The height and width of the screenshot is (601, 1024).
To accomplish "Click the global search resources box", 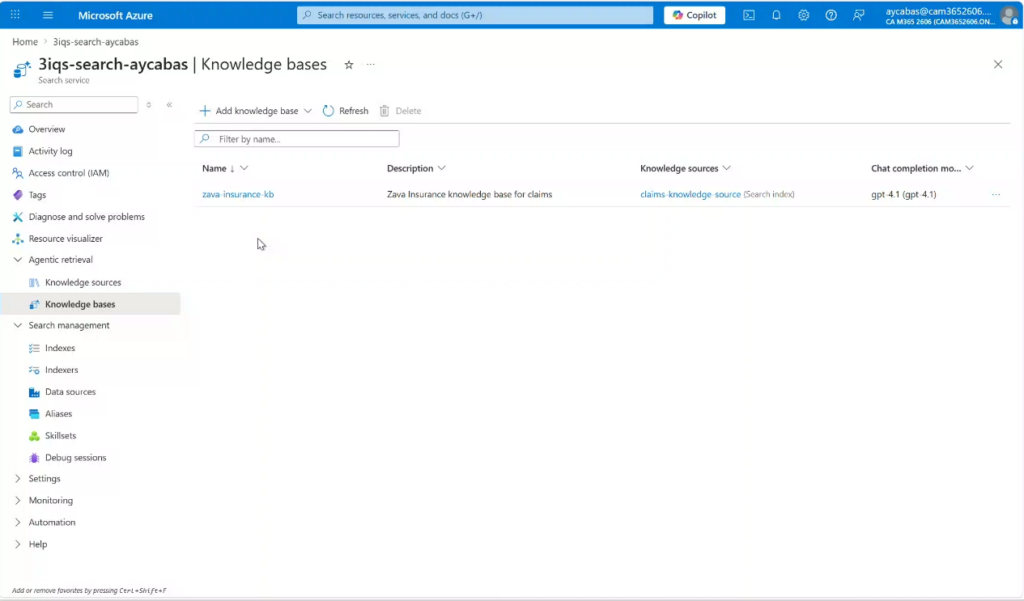I will [475, 15].
